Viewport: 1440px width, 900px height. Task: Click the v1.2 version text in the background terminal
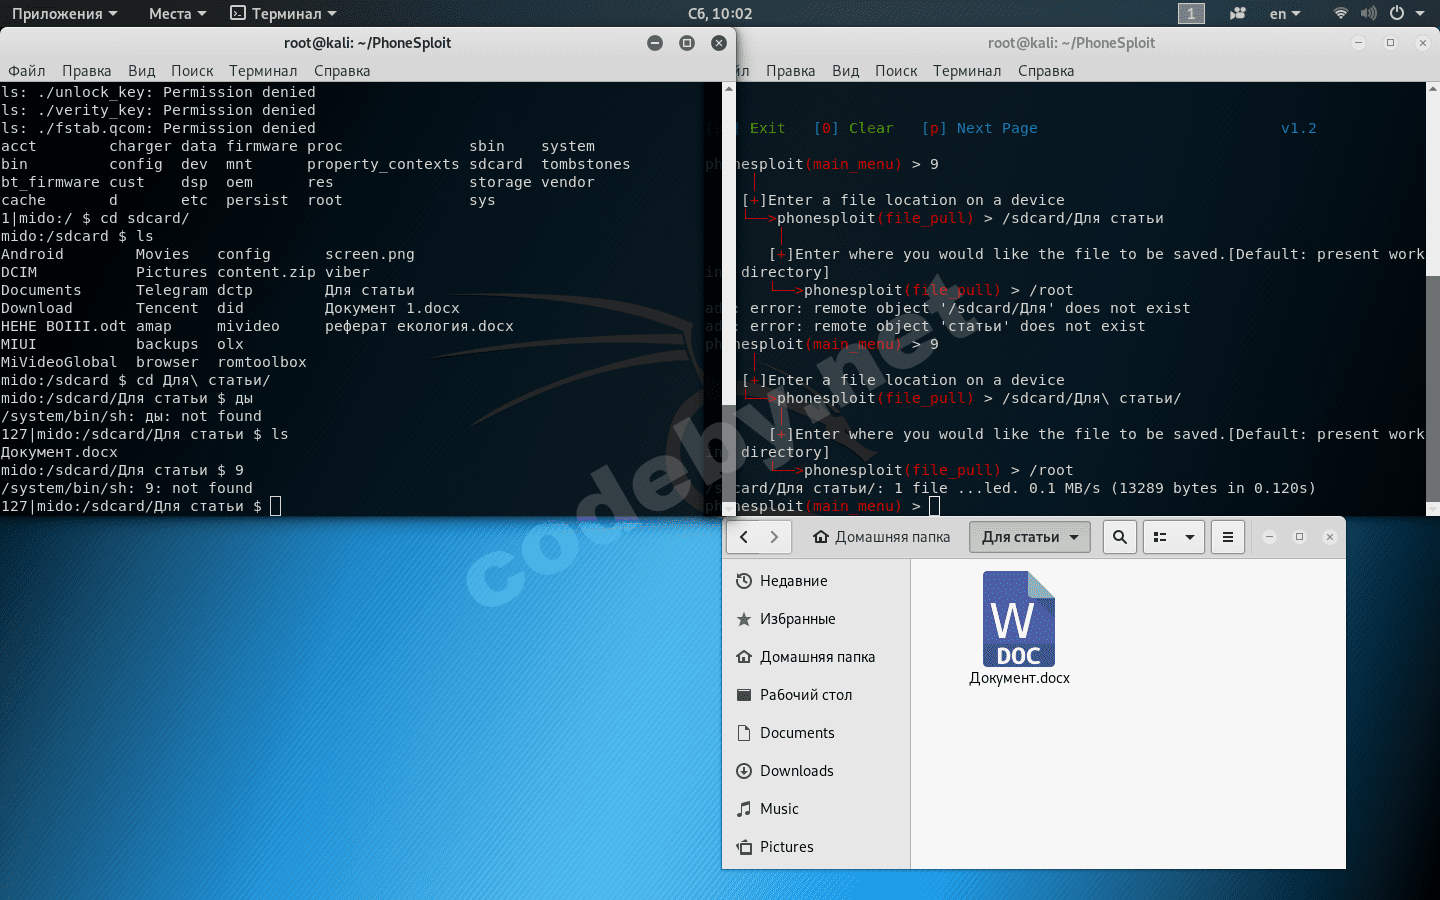coord(1299,128)
